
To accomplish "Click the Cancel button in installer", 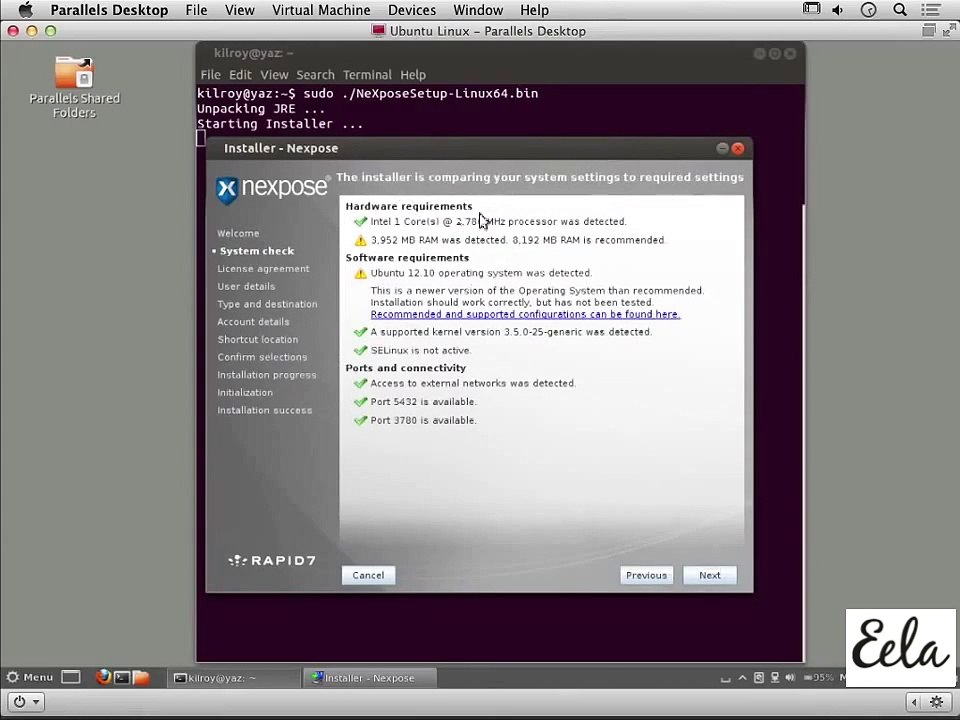I will 368,575.
